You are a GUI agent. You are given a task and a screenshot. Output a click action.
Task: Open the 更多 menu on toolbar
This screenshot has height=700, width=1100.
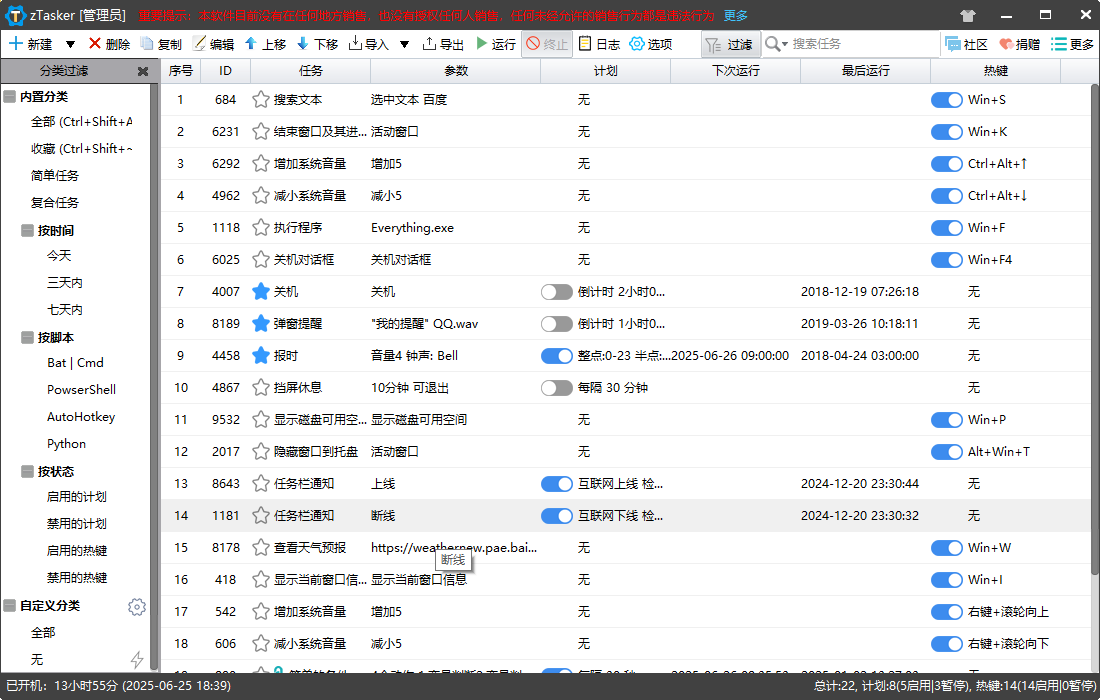(1075, 44)
